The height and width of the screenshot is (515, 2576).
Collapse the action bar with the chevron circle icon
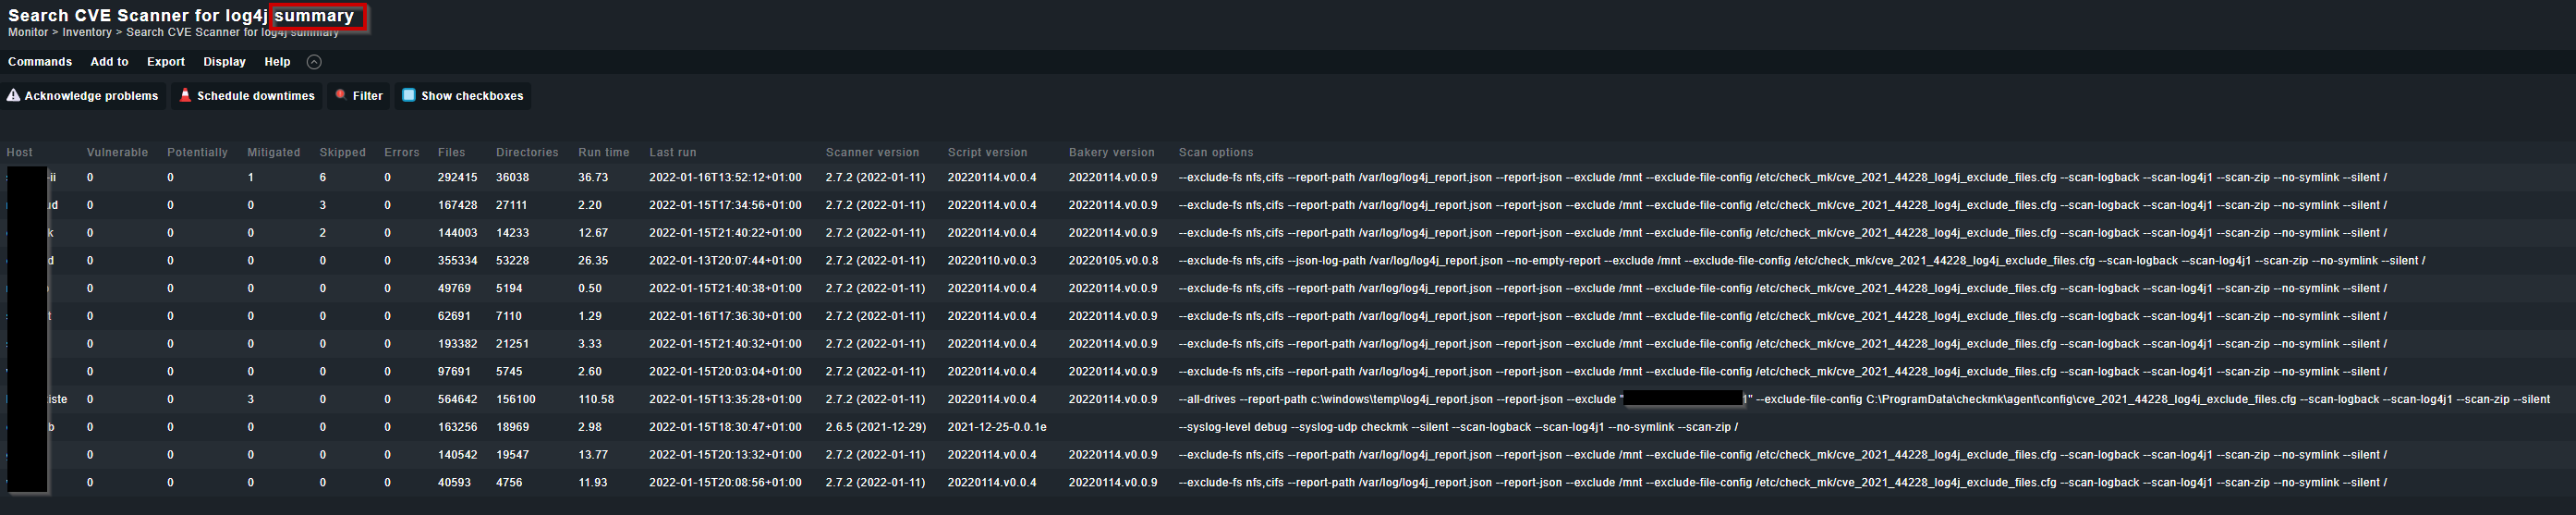click(x=314, y=62)
